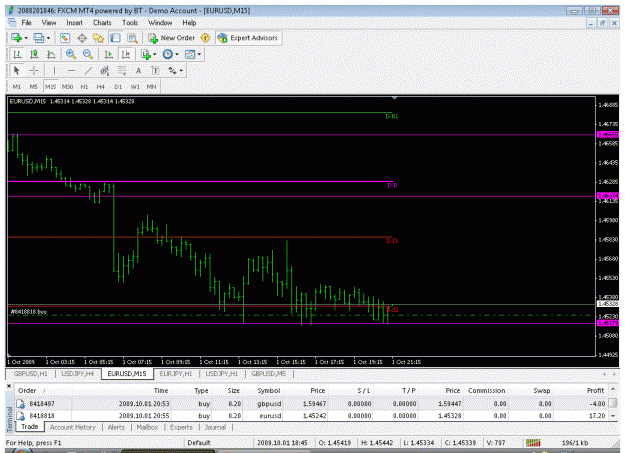This screenshot has height=453, width=625.
Task: Open the Insert menu
Action: coord(75,23)
